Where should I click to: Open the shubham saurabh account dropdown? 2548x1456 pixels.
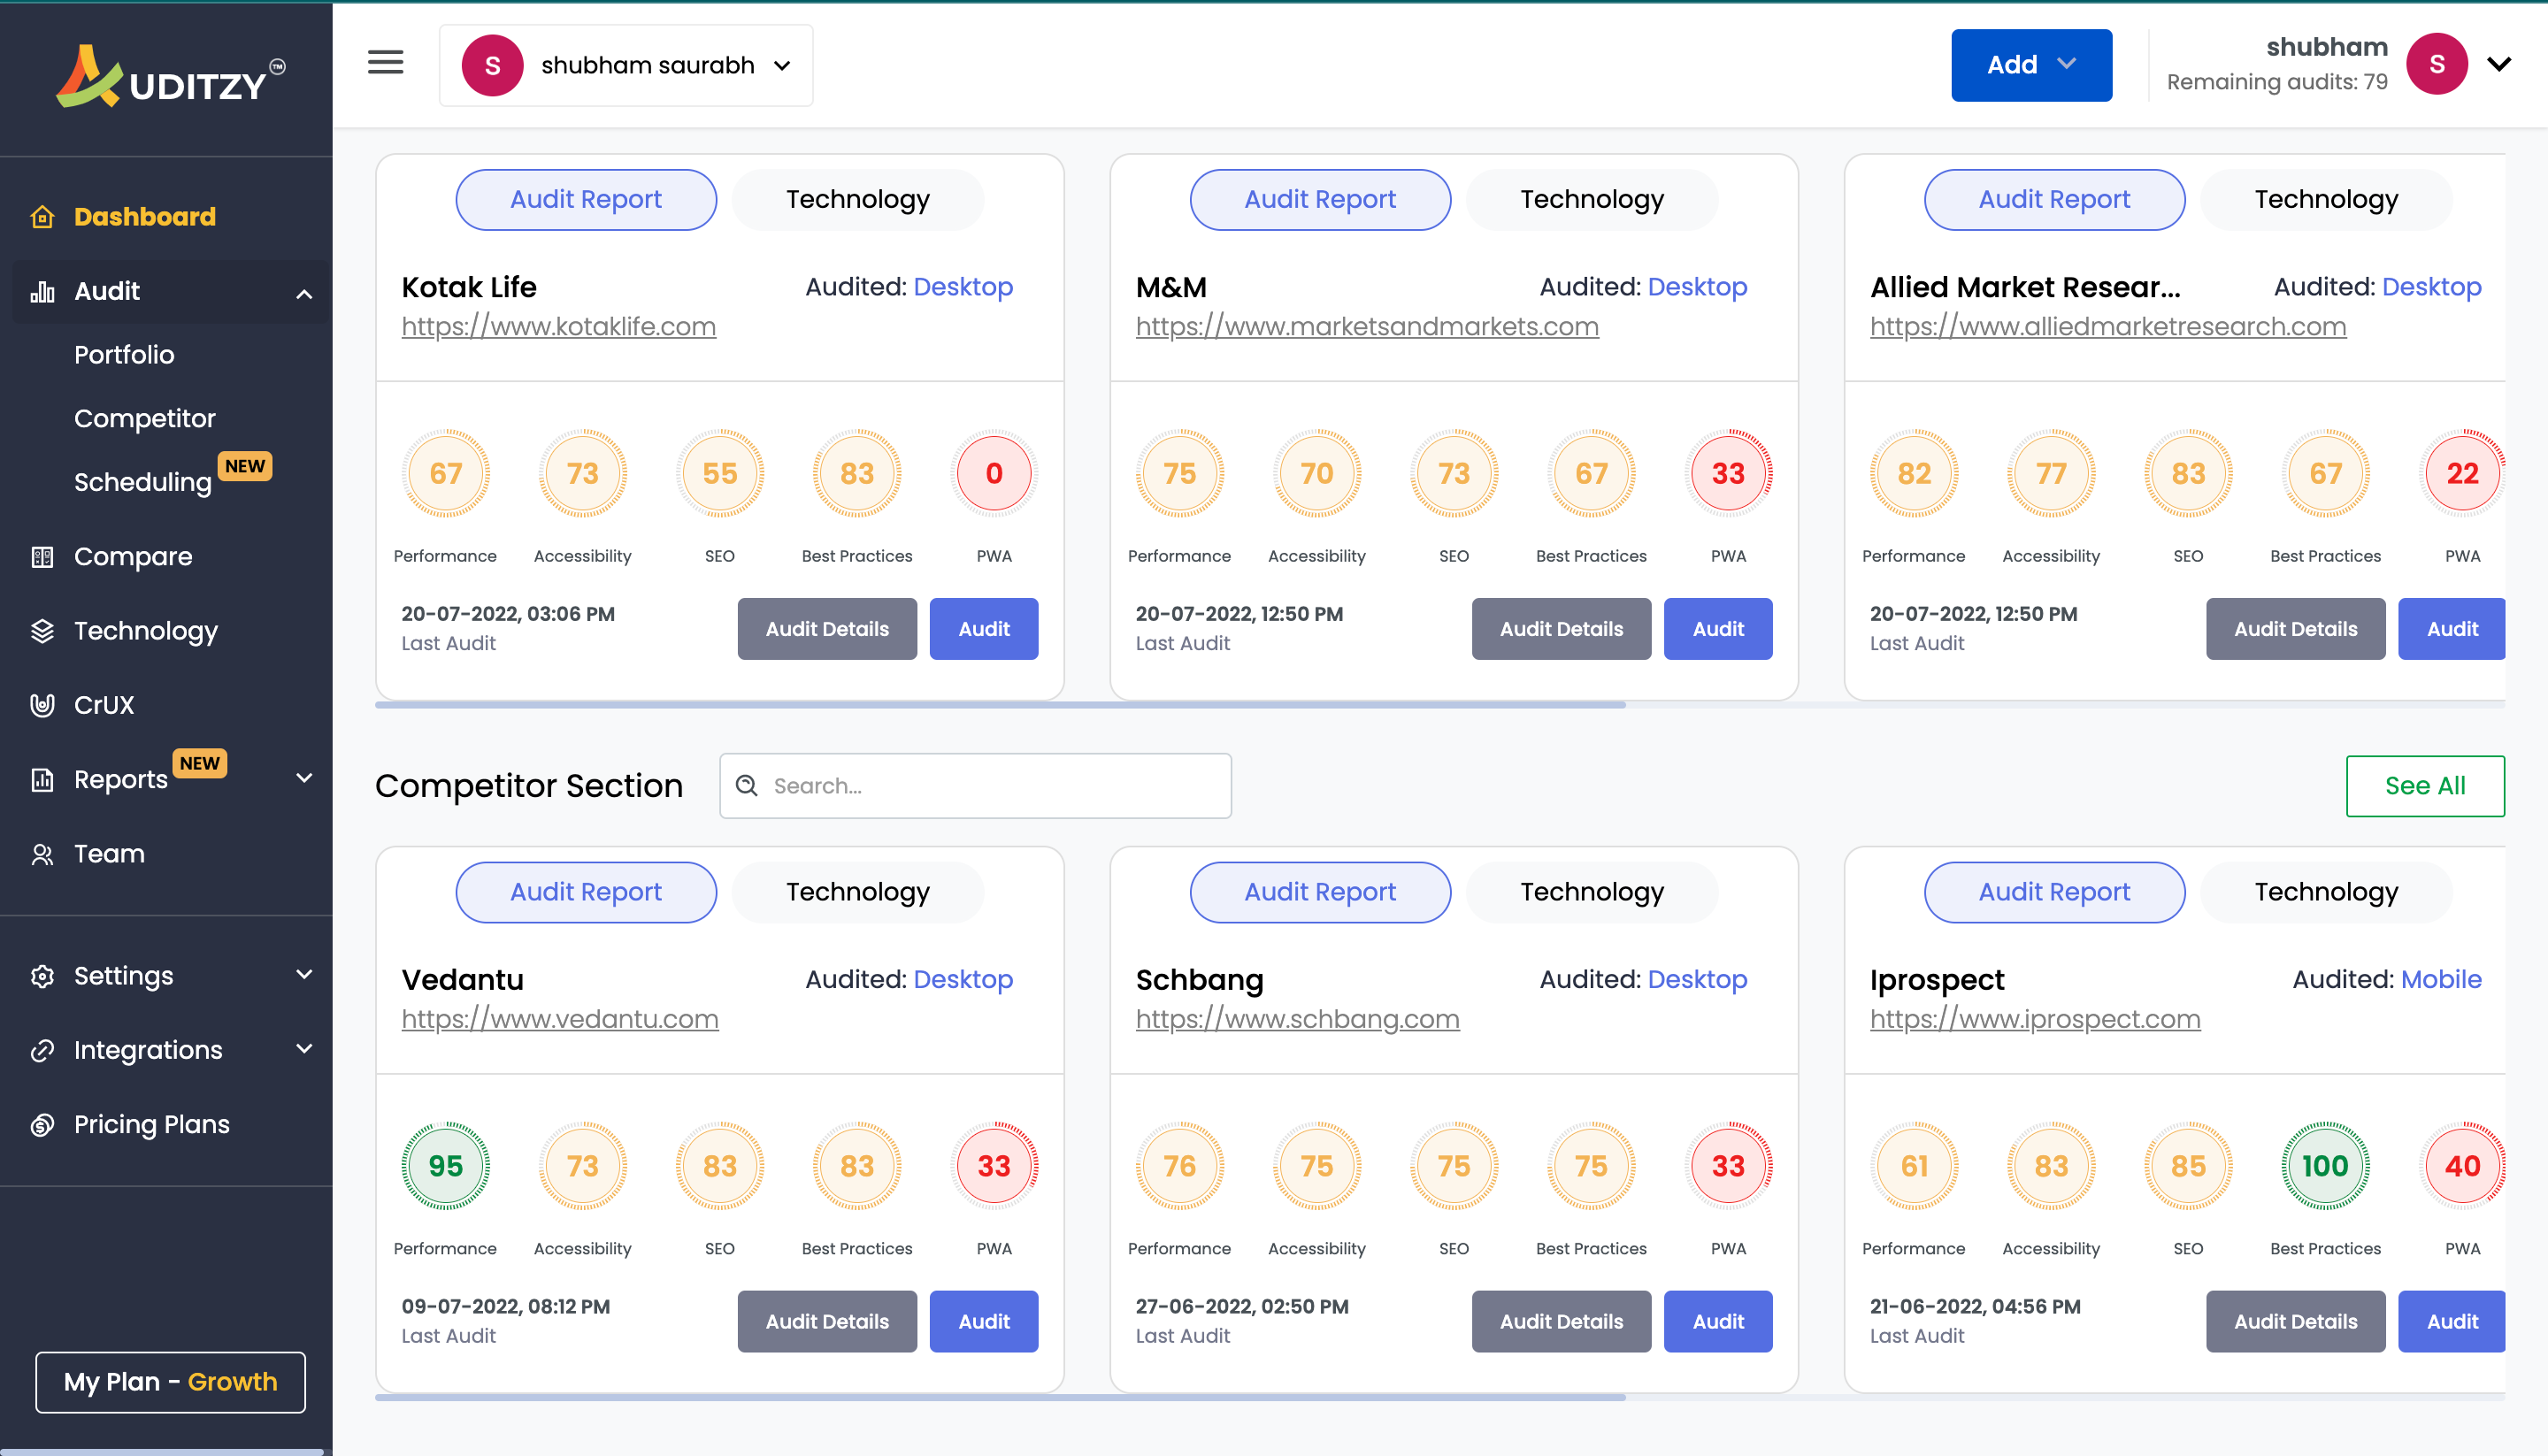[x=626, y=65]
